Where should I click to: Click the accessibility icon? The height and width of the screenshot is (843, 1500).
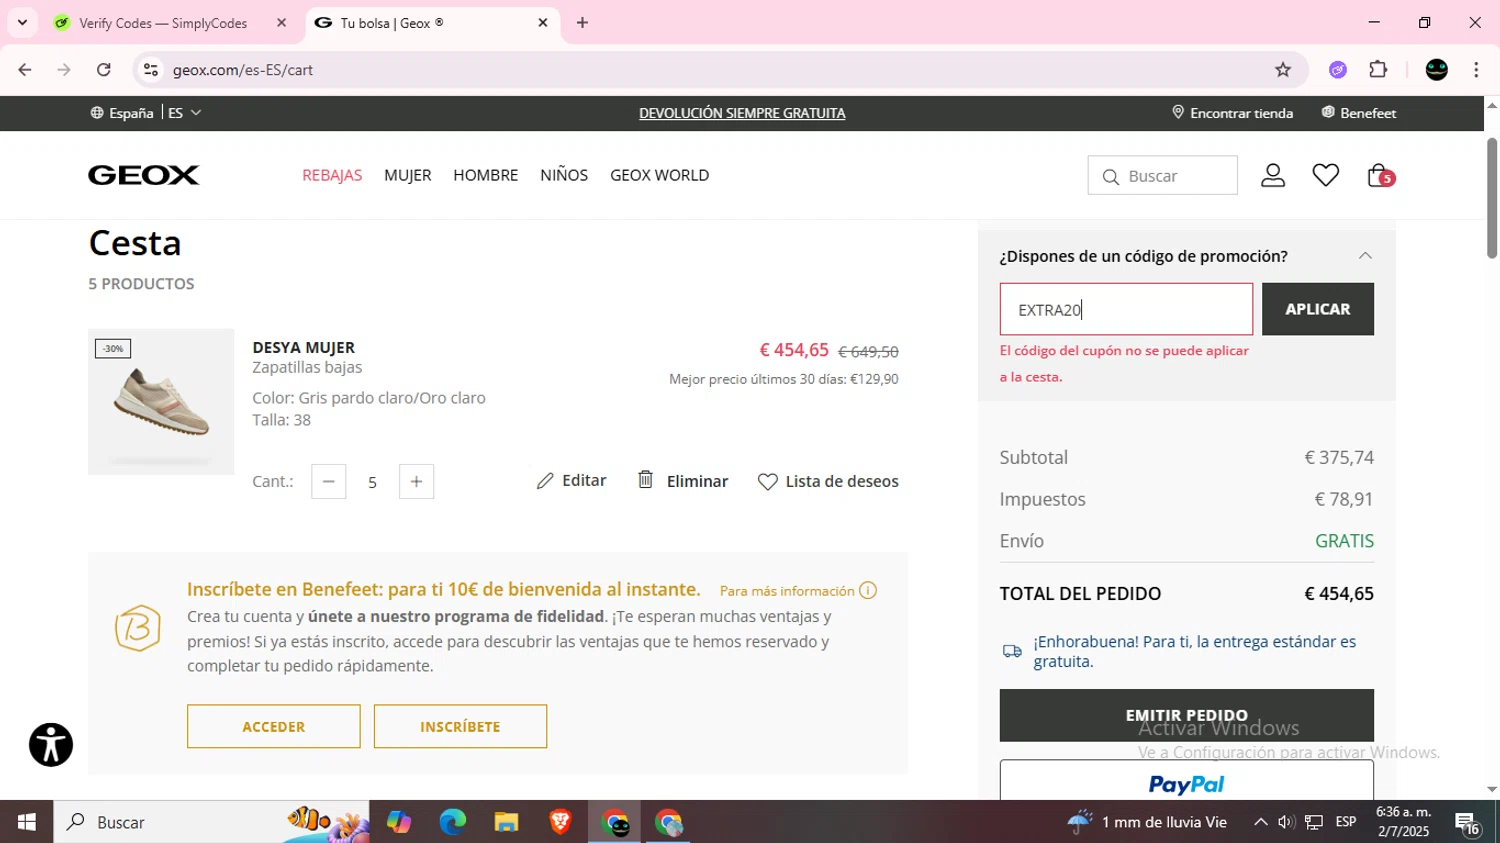point(51,745)
